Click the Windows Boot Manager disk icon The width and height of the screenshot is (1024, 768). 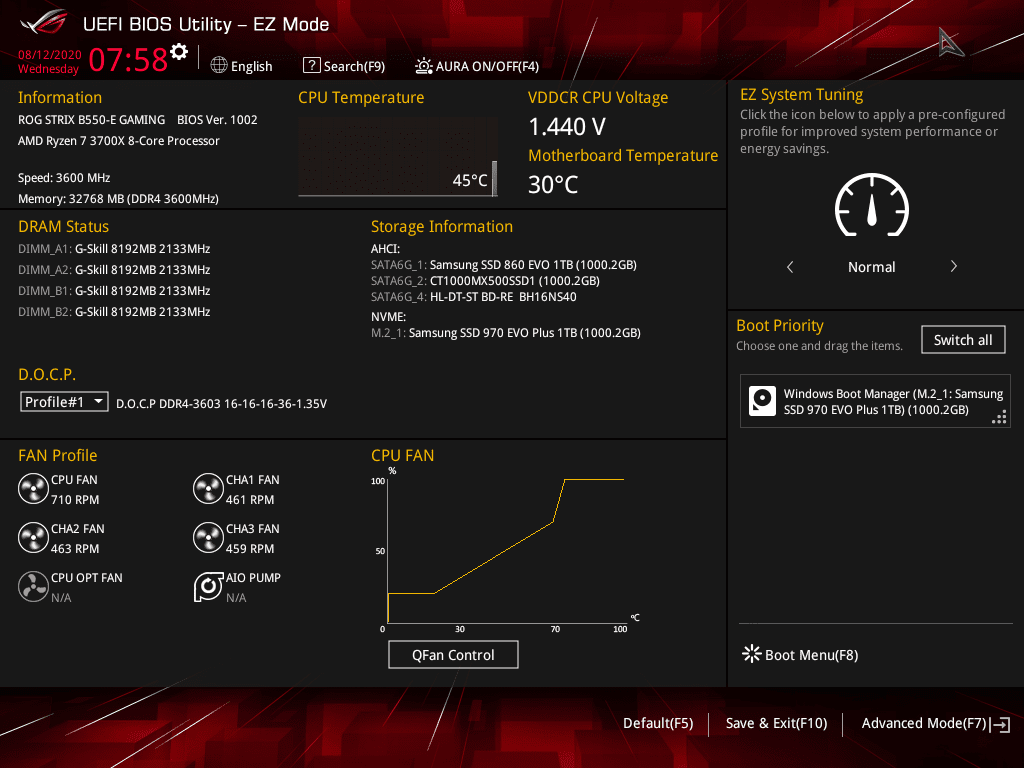click(x=762, y=401)
